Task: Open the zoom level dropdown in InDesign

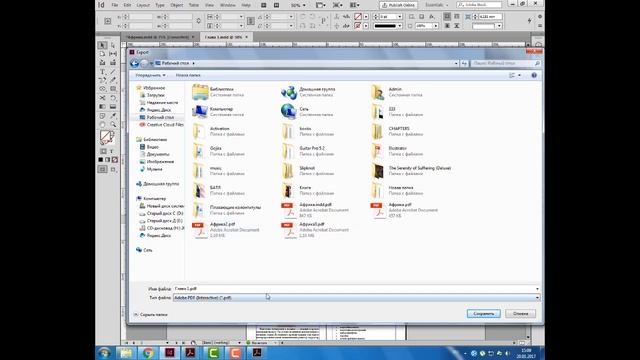Action: pyautogui.click(x=304, y=5)
